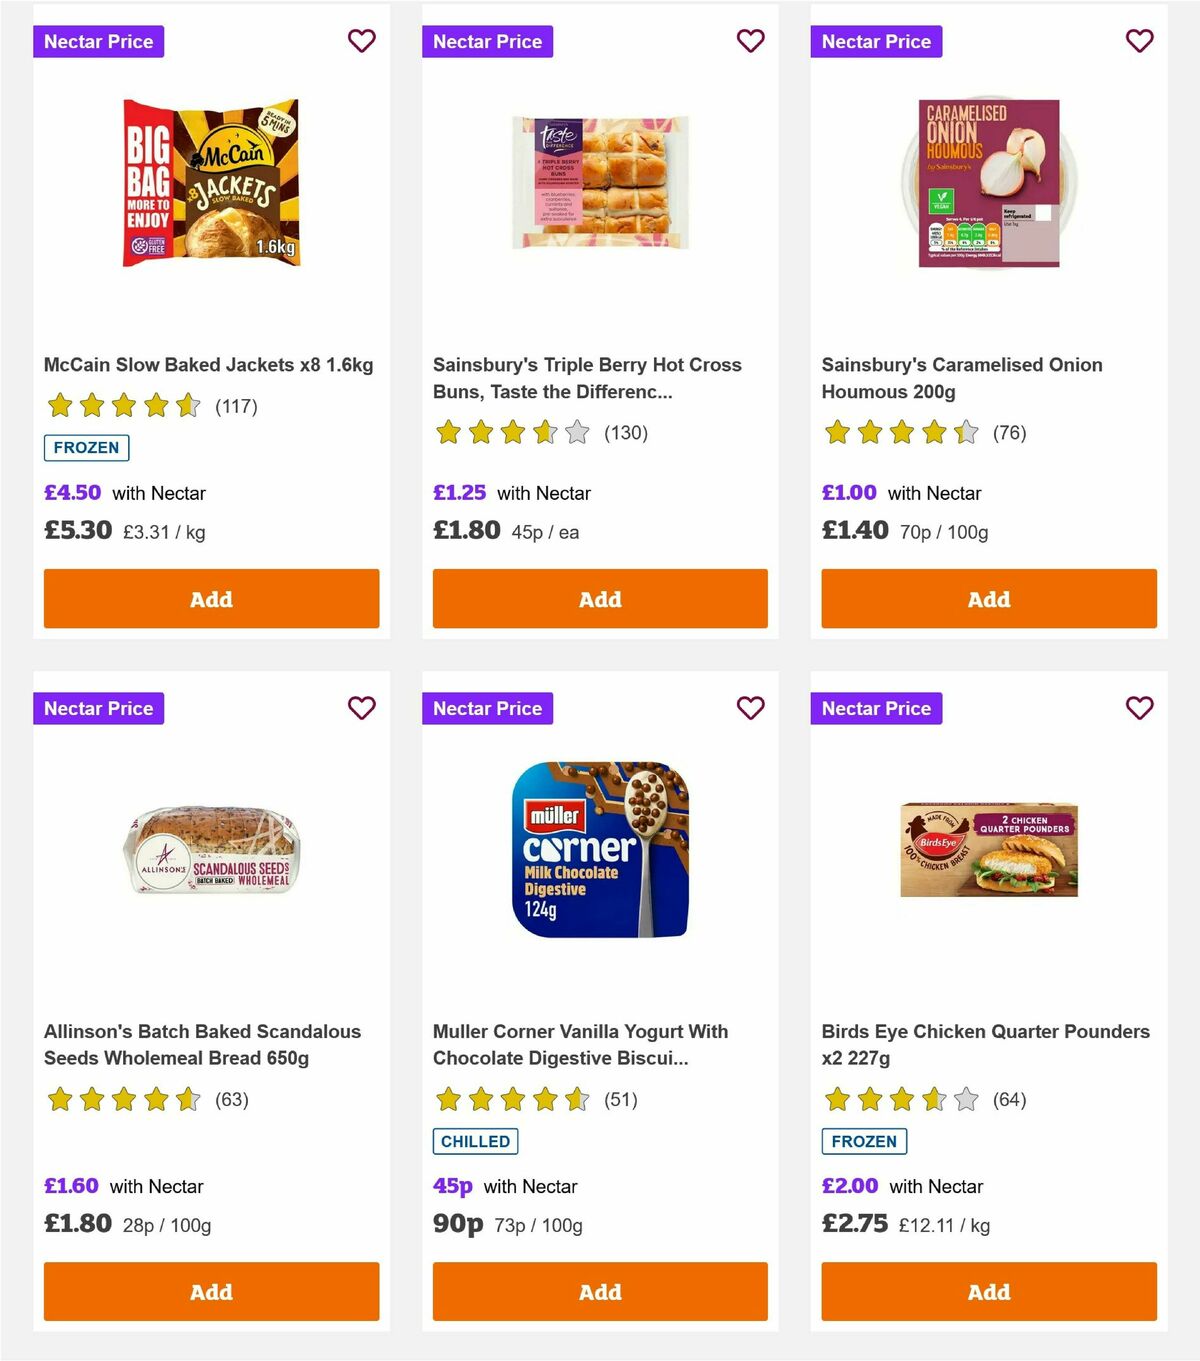This screenshot has height=1361, width=1200.
Task: Click the star rating of Muller Corner yogurt
Action: point(510,1098)
